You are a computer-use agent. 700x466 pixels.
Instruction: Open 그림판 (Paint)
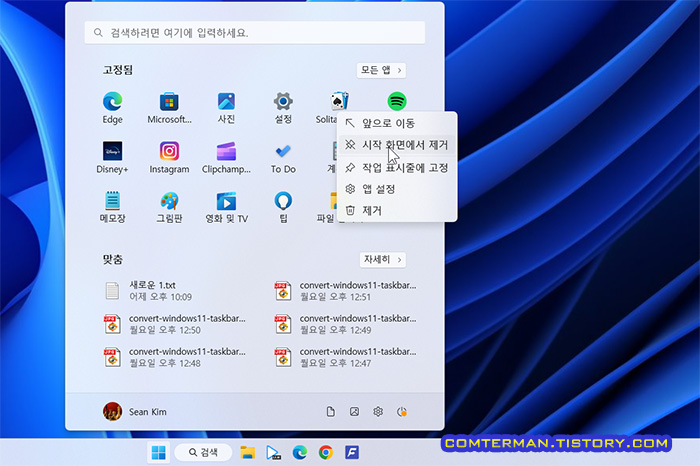169,207
